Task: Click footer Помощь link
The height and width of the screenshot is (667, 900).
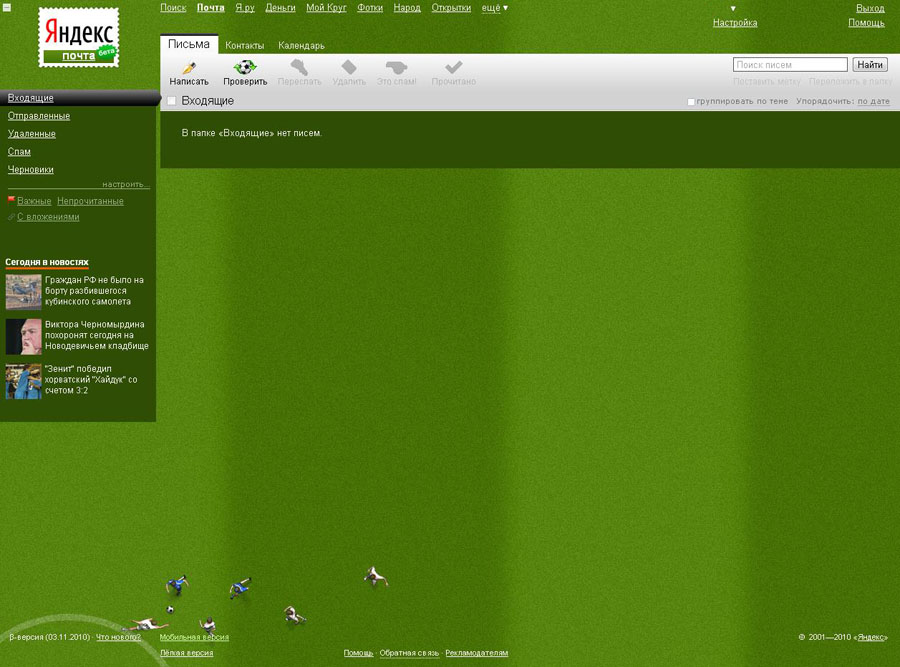Action: tap(358, 653)
